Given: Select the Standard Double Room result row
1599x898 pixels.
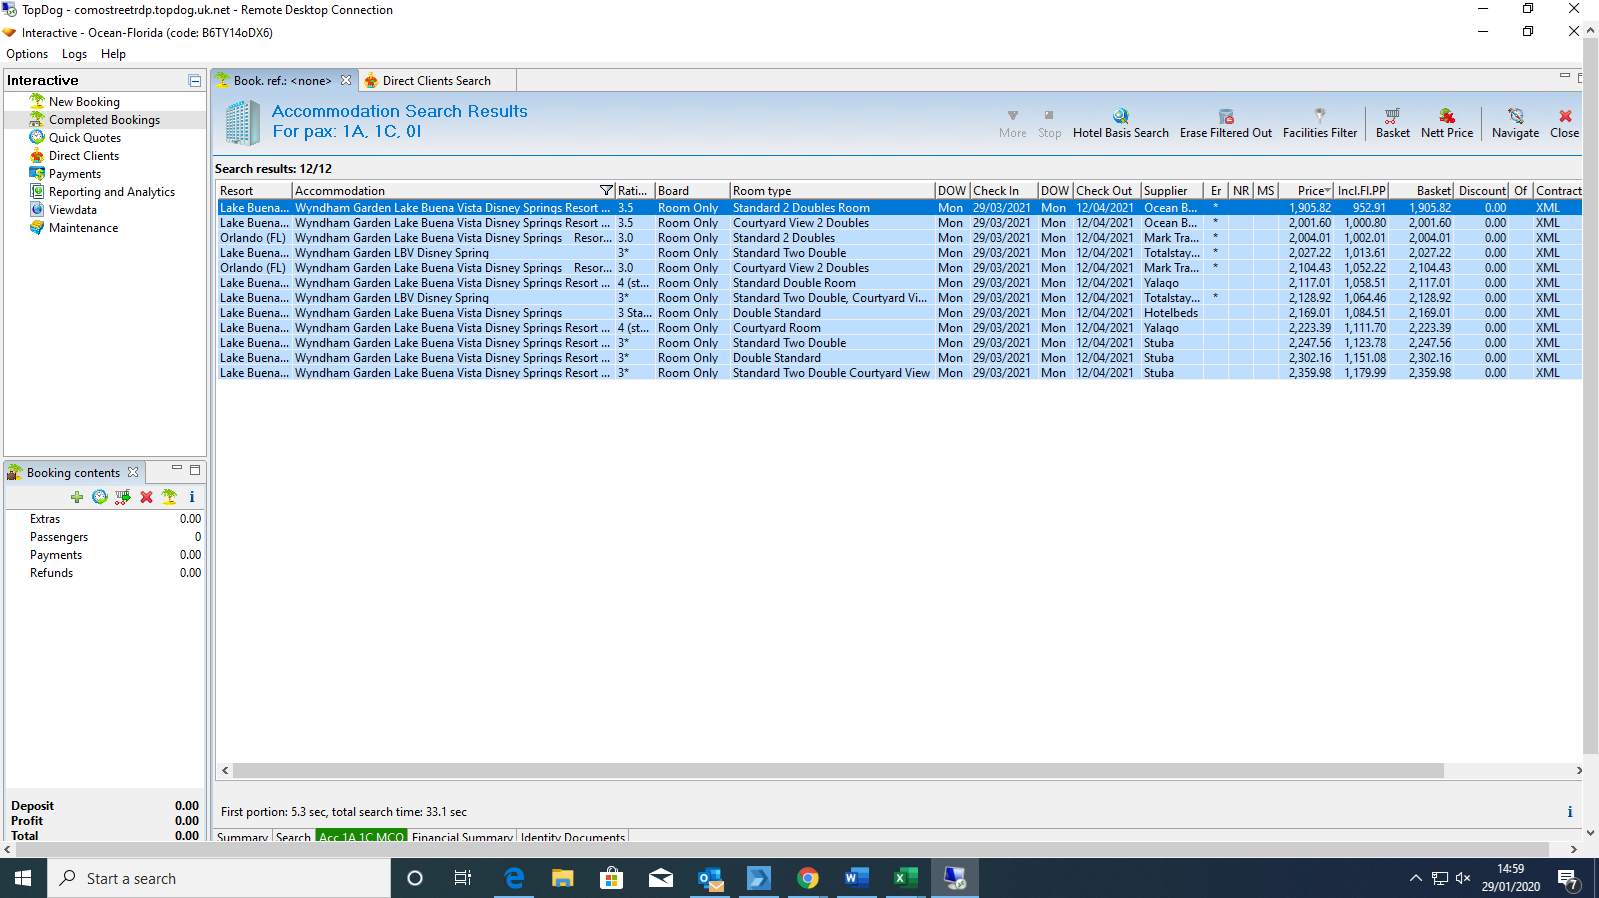Looking at the screenshot, I should (x=899, y=283).
